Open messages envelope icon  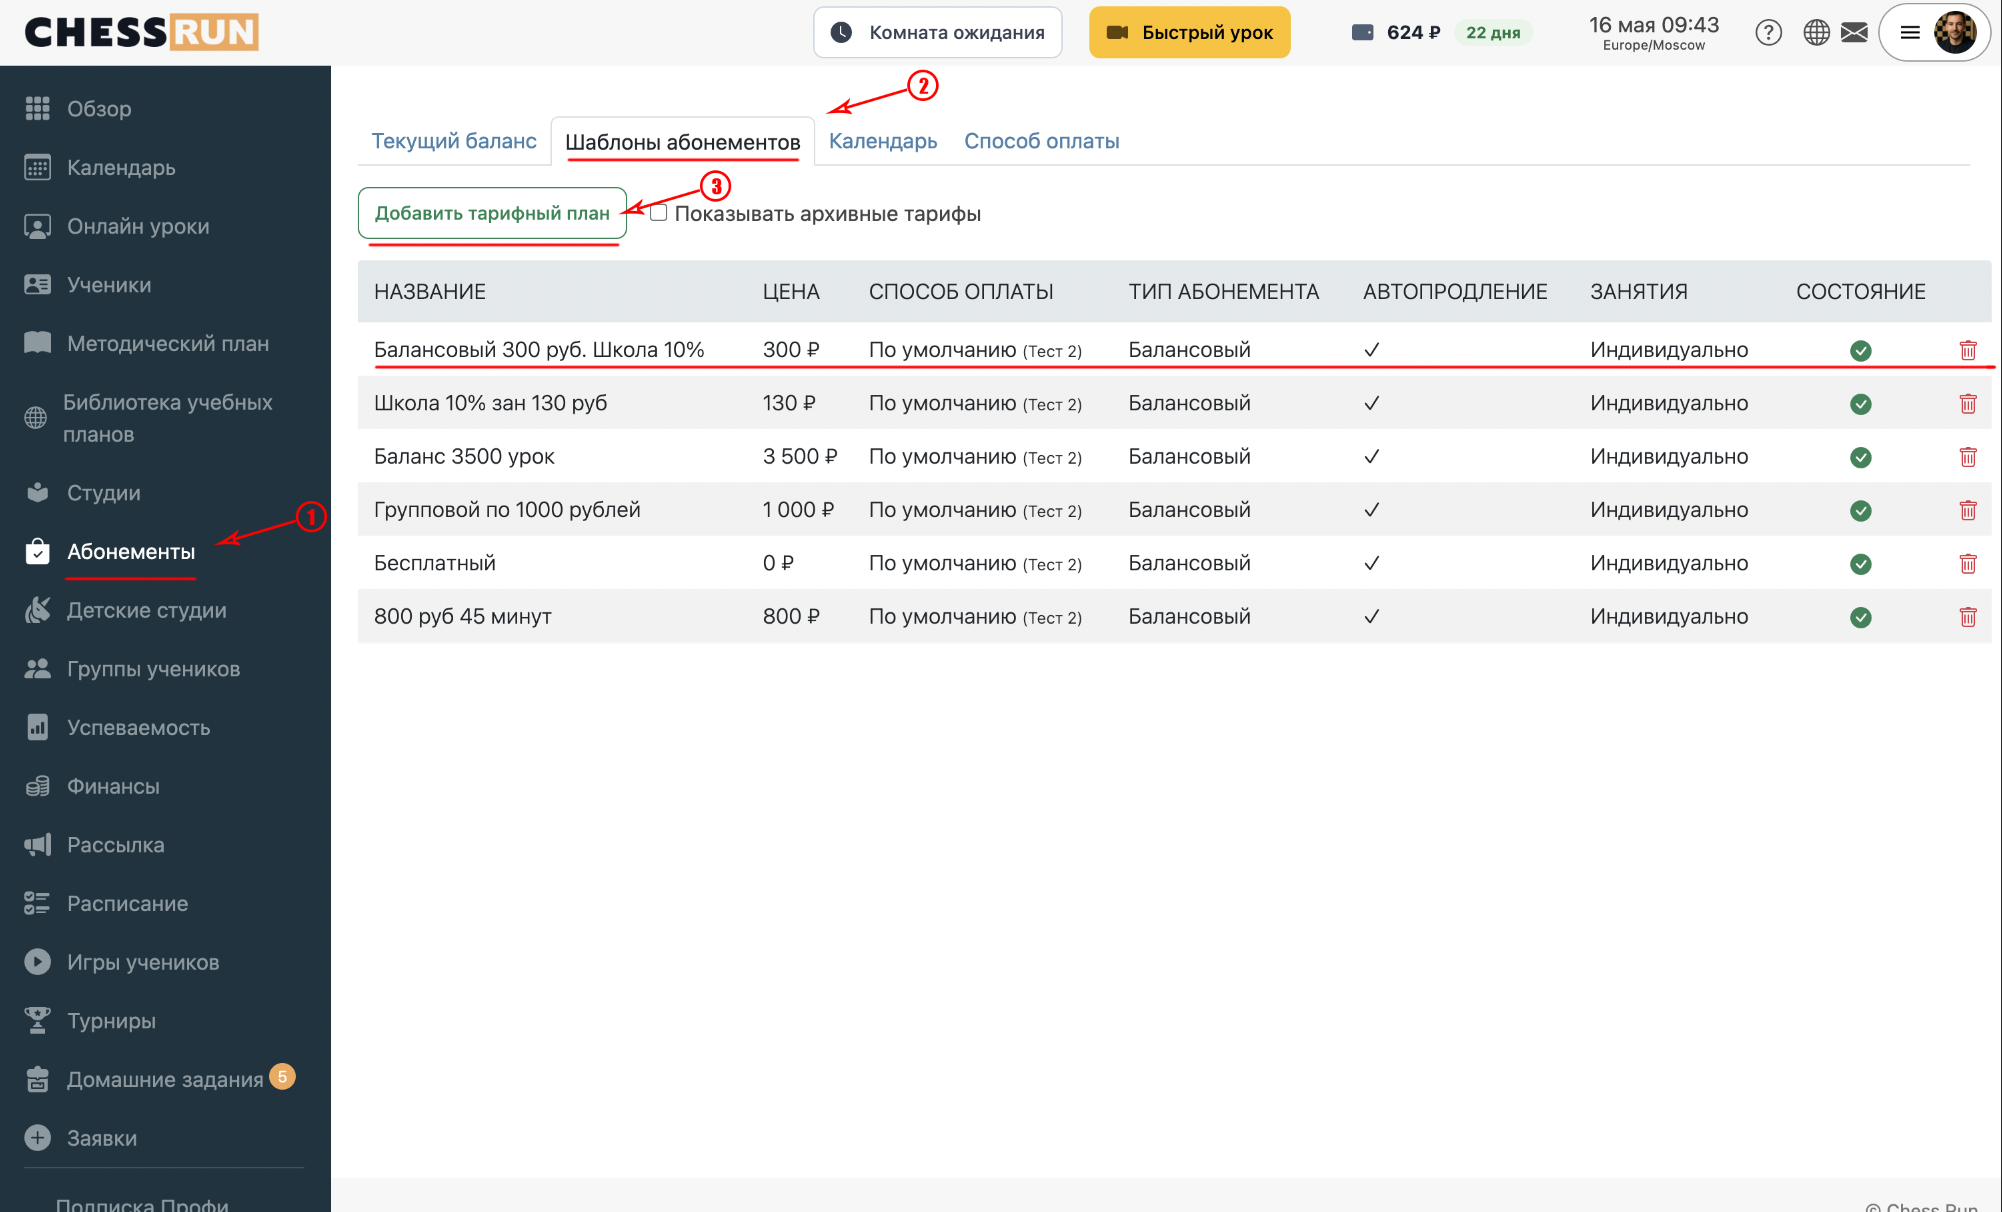(1854, 33)
